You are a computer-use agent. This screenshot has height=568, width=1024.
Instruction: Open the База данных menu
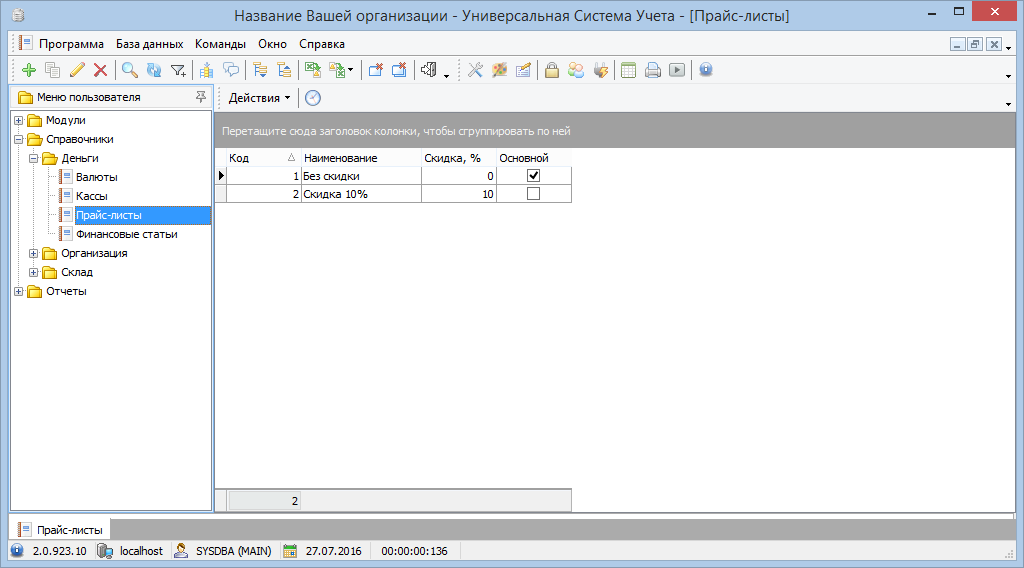149,44
